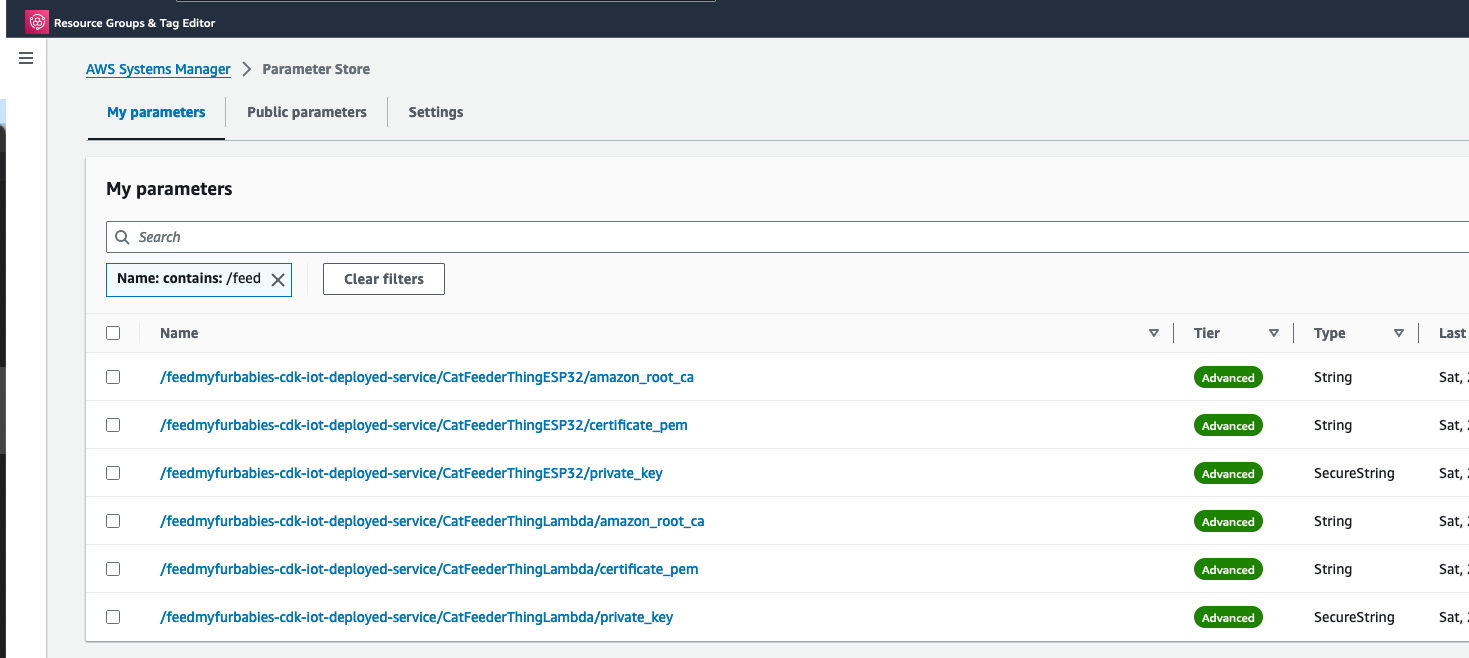This screenshot has width=1469, height=658.
Task: Click the Name column header label
Action: pyautogui.click(x=179, y=333)
